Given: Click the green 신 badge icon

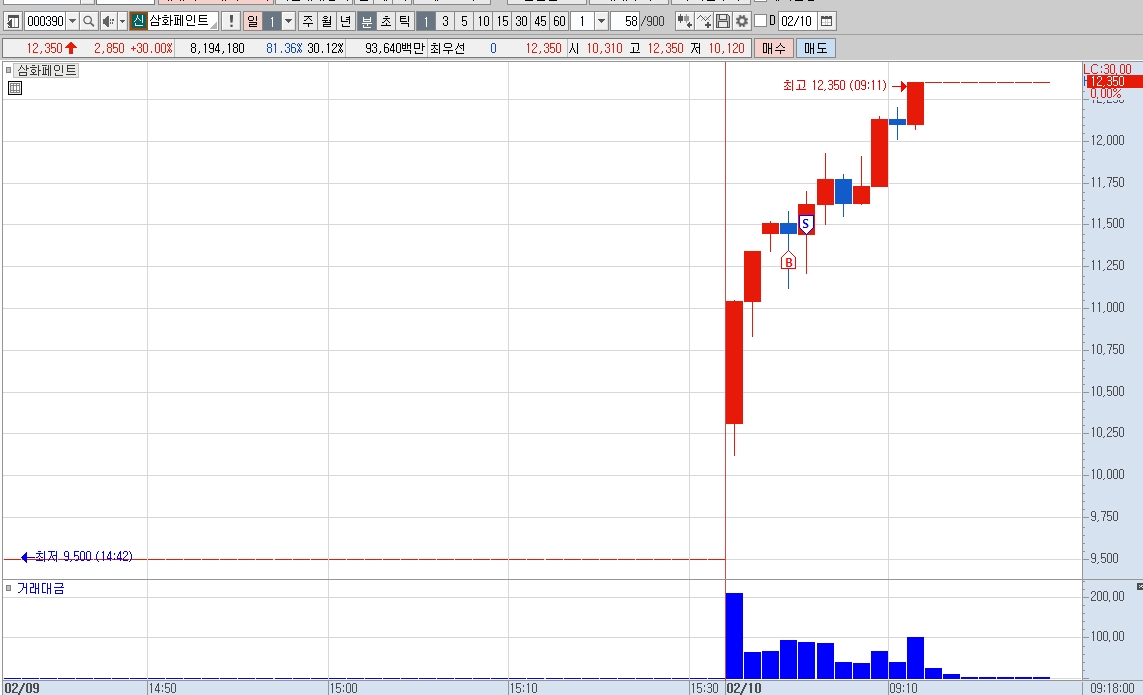Looking at the screenshot, I should pos(139,21).
